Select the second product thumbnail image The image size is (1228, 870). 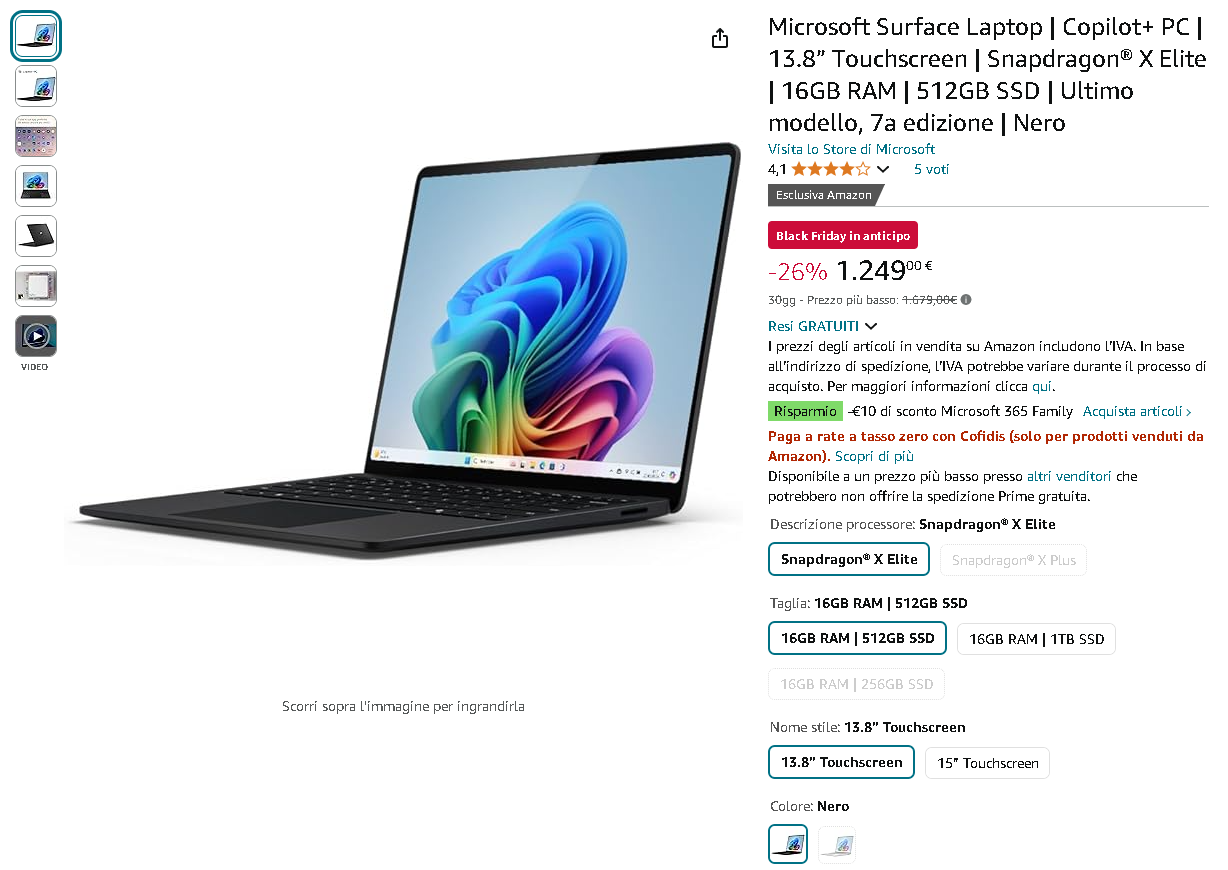[36, 86]
